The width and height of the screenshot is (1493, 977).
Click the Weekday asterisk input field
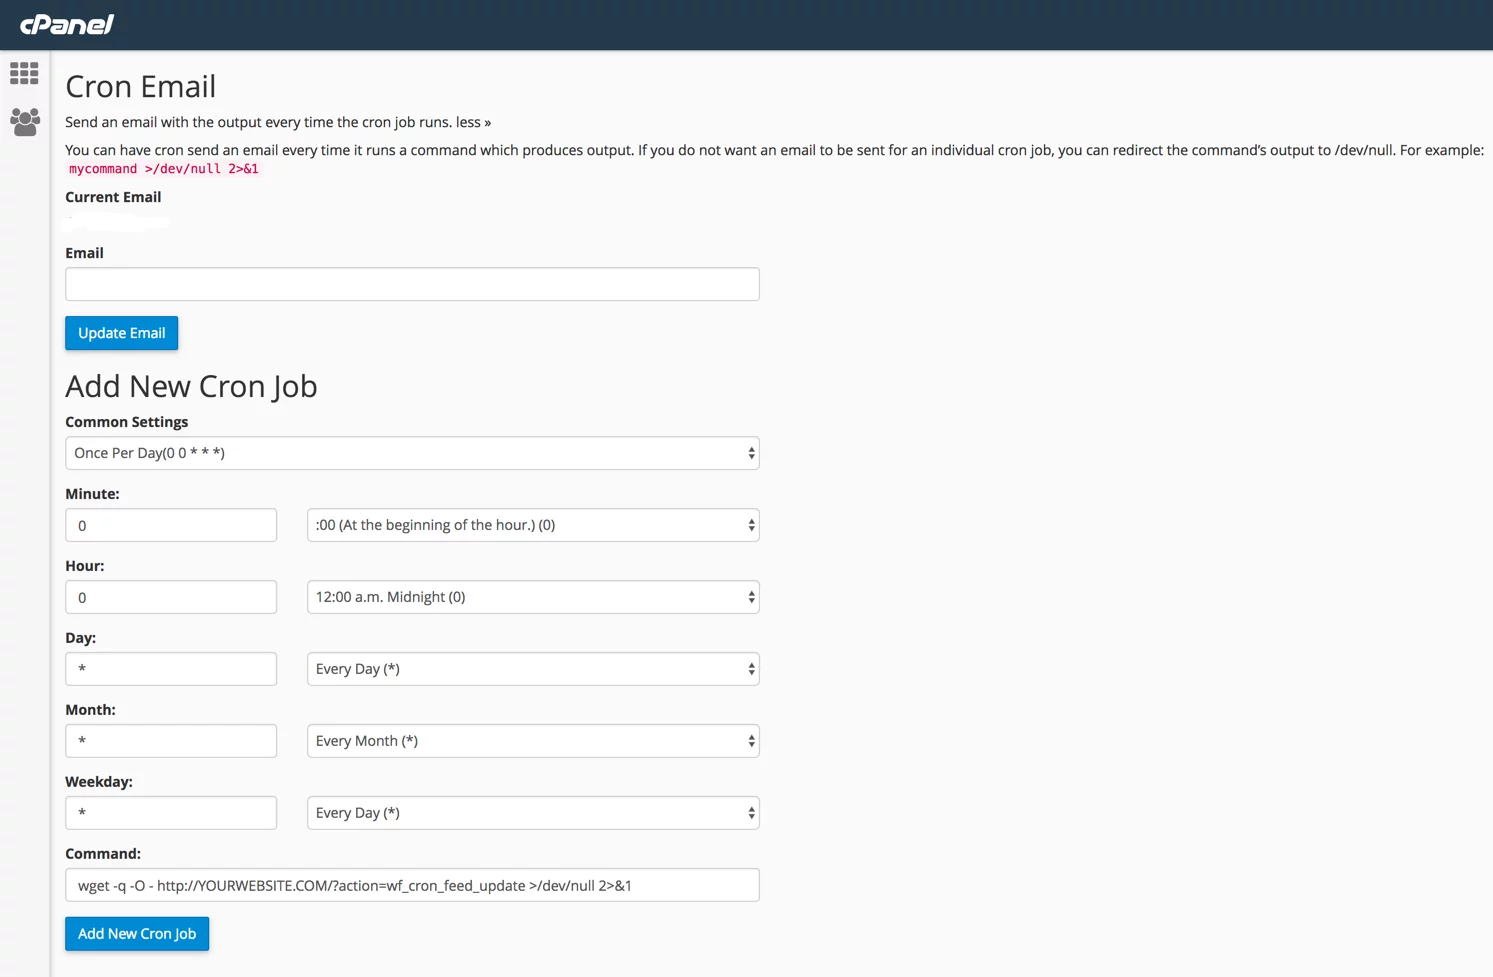point(170,812)
